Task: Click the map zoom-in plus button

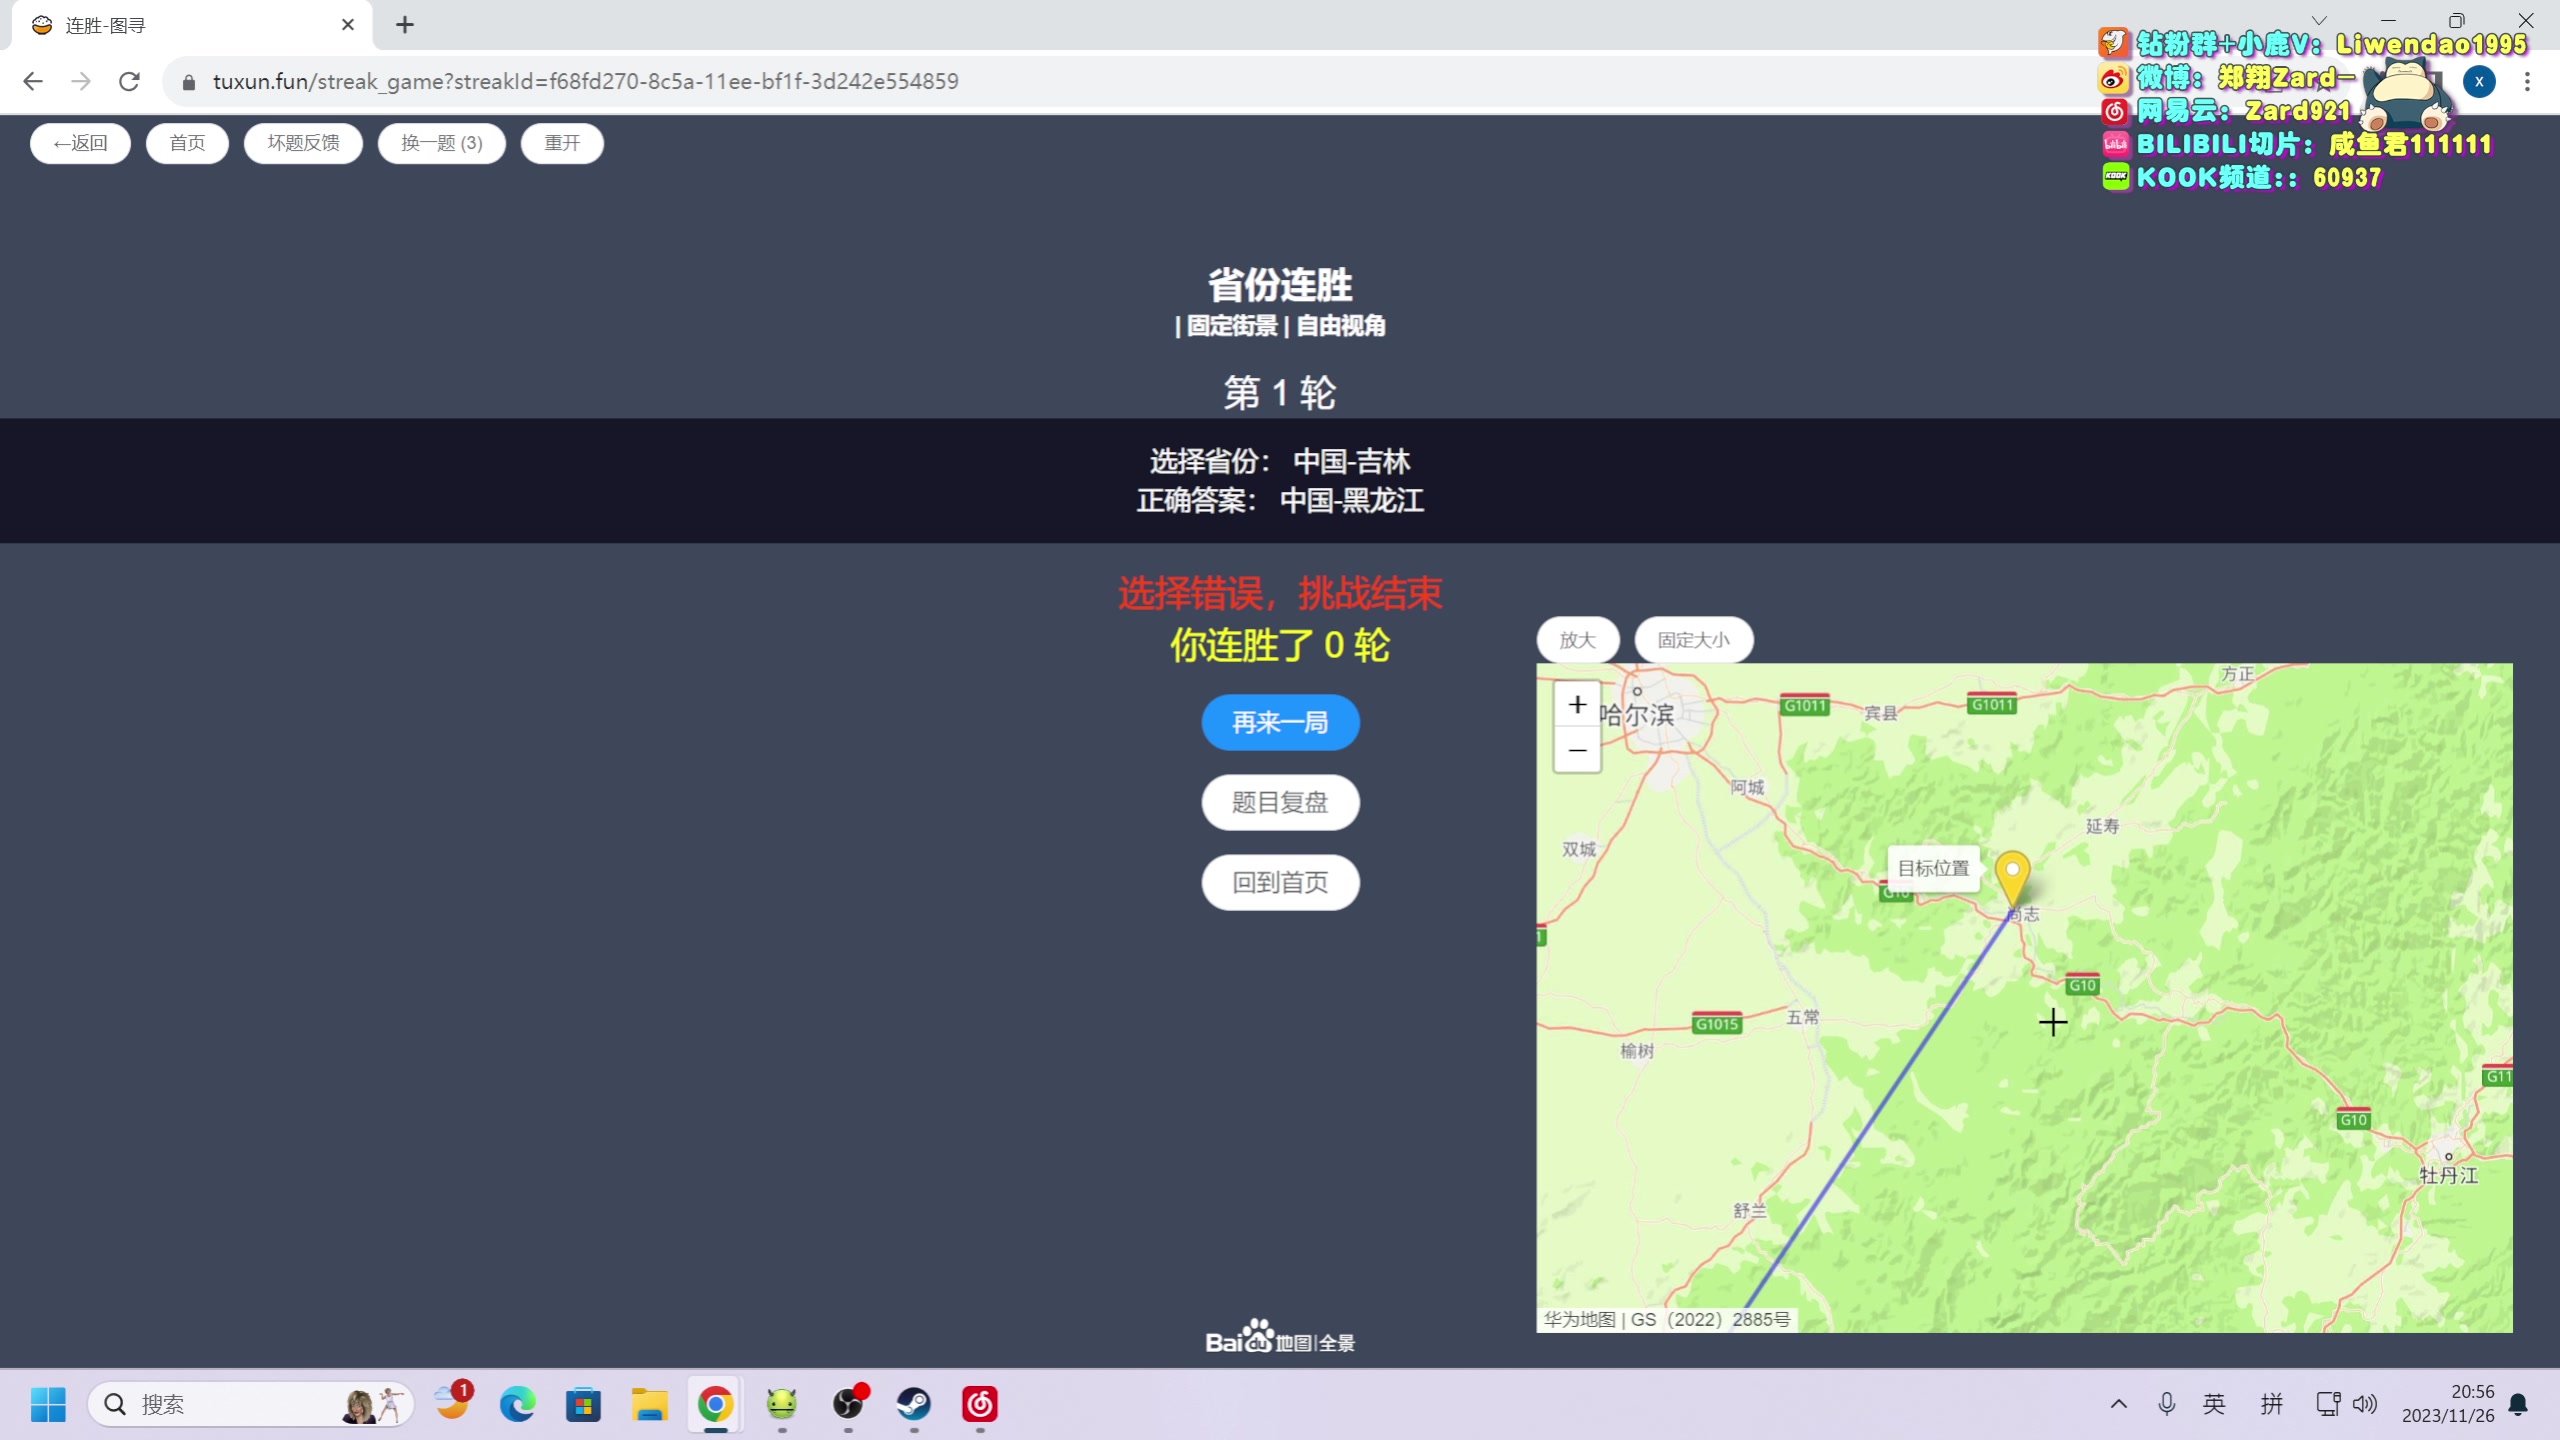Action: [x=1577, y=705]
